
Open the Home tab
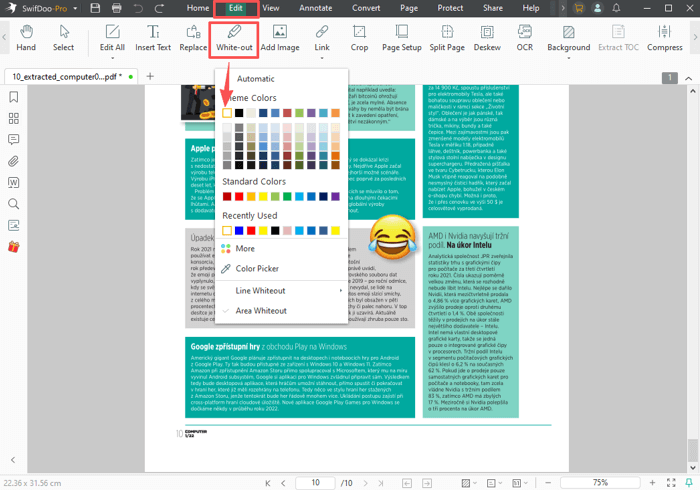tap(198, 8)
